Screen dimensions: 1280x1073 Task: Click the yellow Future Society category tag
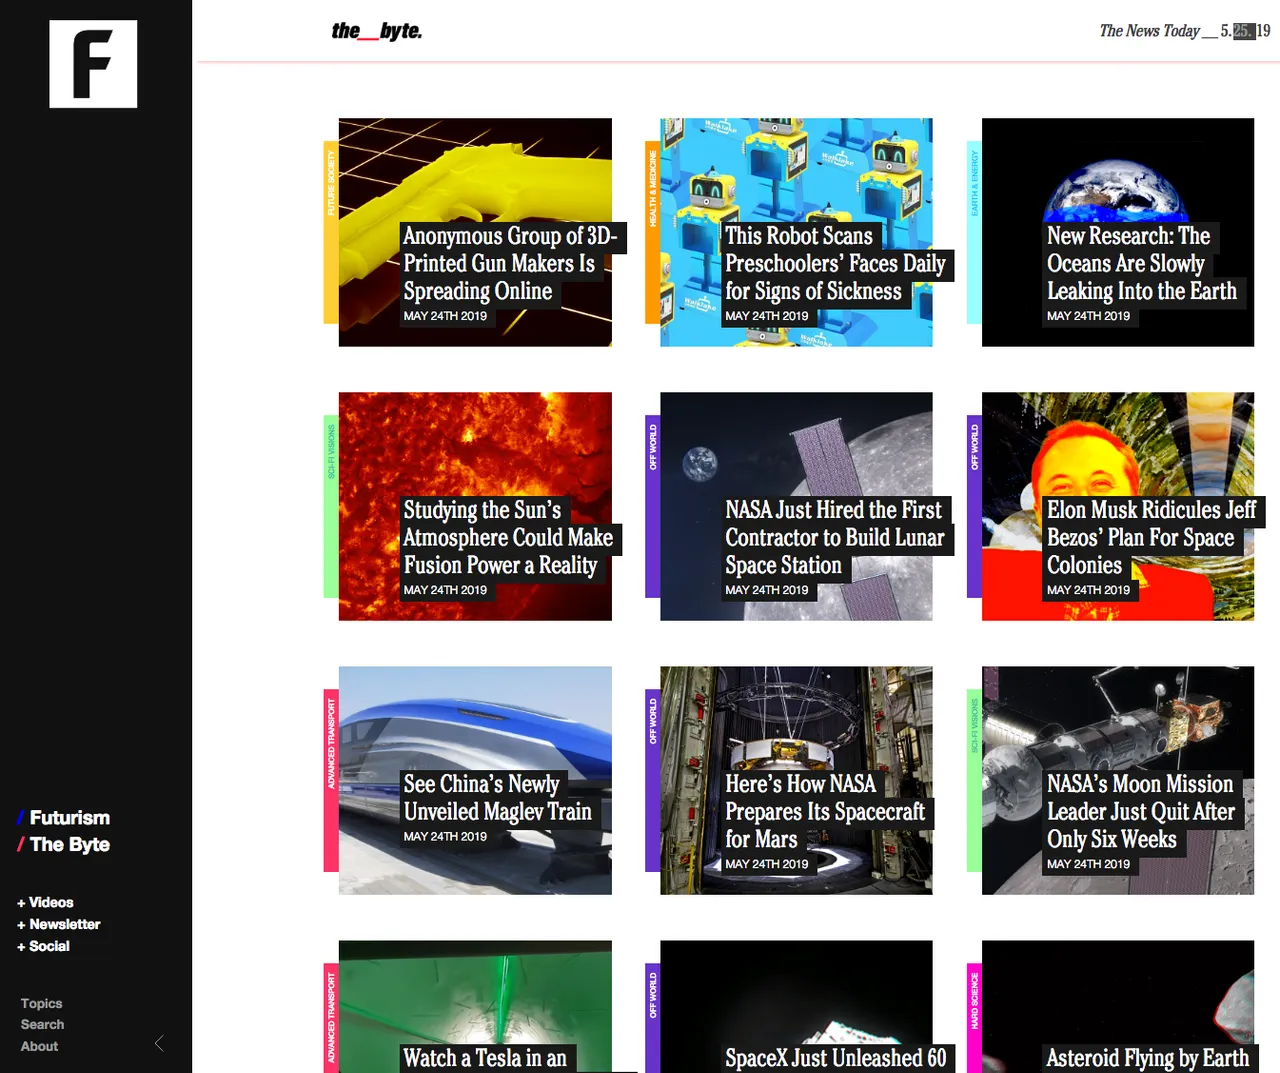331,232
